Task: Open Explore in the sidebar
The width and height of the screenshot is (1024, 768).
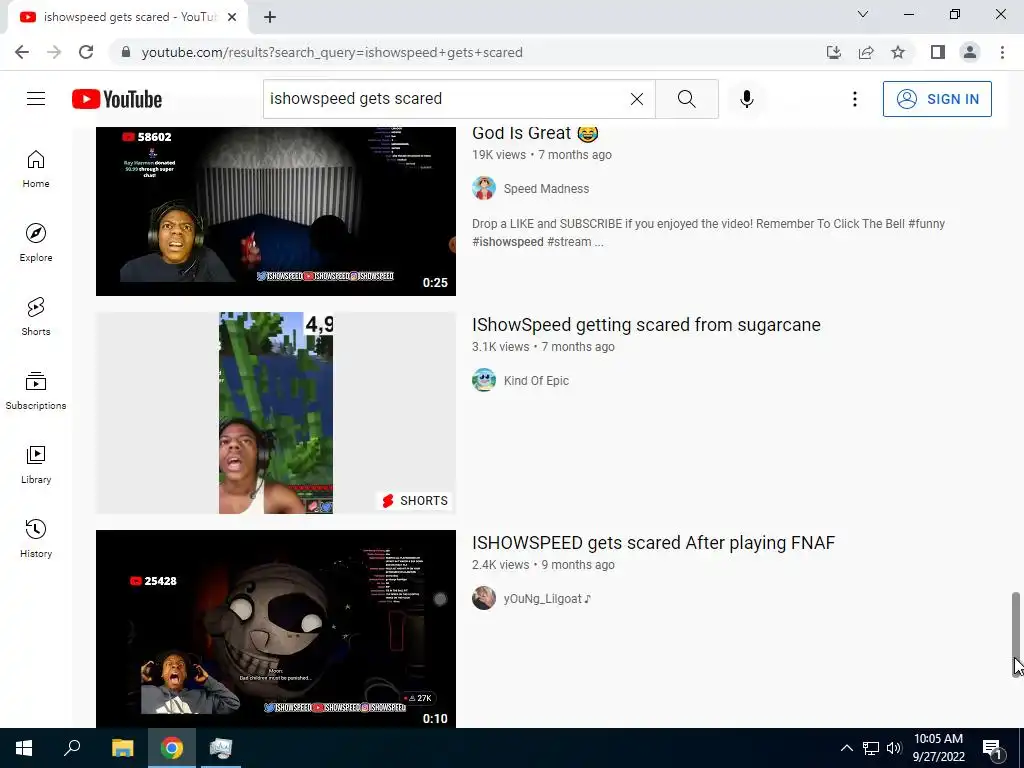Action: [x=36, y=243]
